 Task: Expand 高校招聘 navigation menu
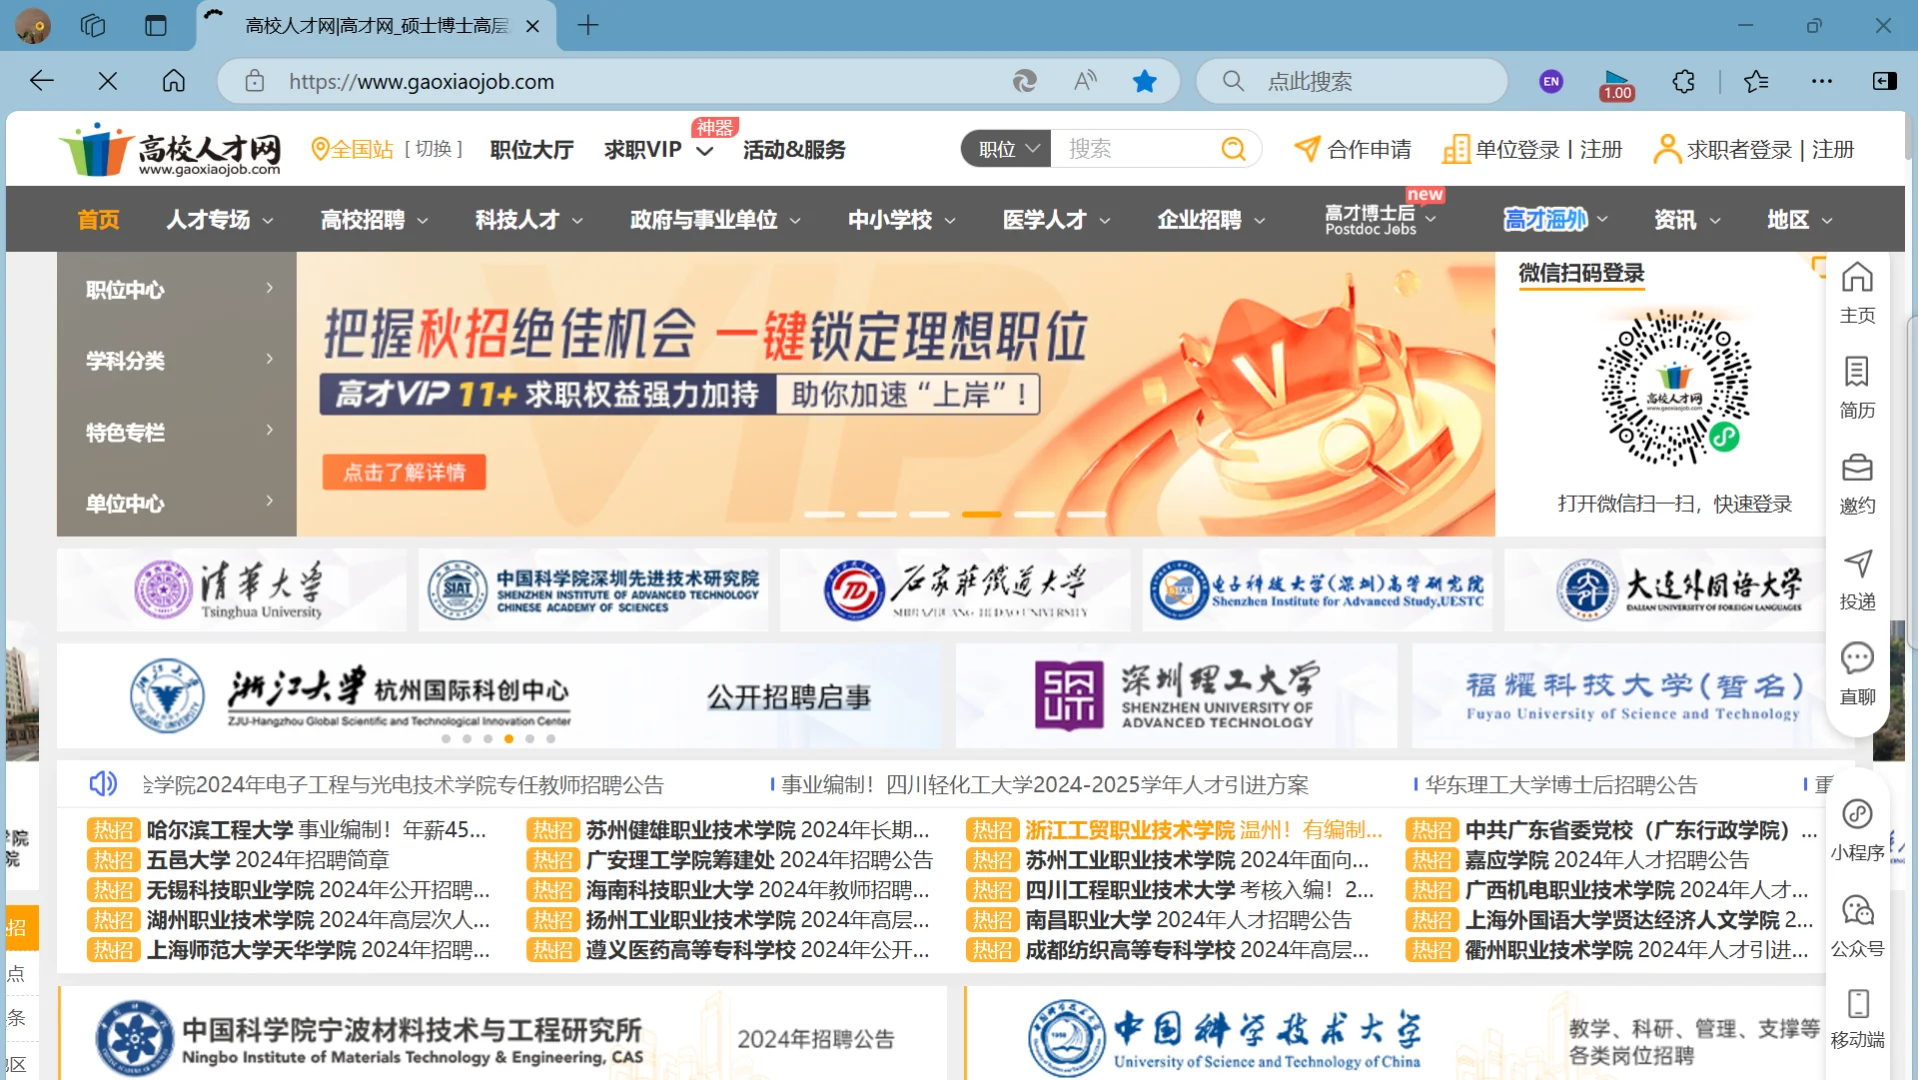click(374, 219)
